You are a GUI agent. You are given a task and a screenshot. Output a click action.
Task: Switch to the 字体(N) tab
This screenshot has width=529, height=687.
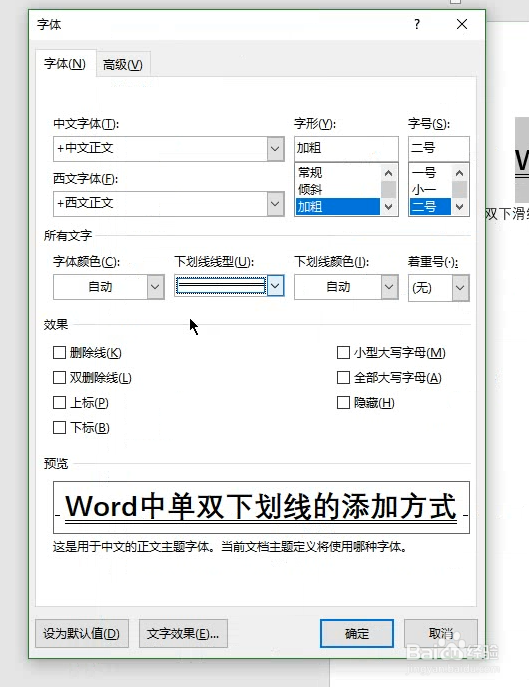tap(65, 64)
